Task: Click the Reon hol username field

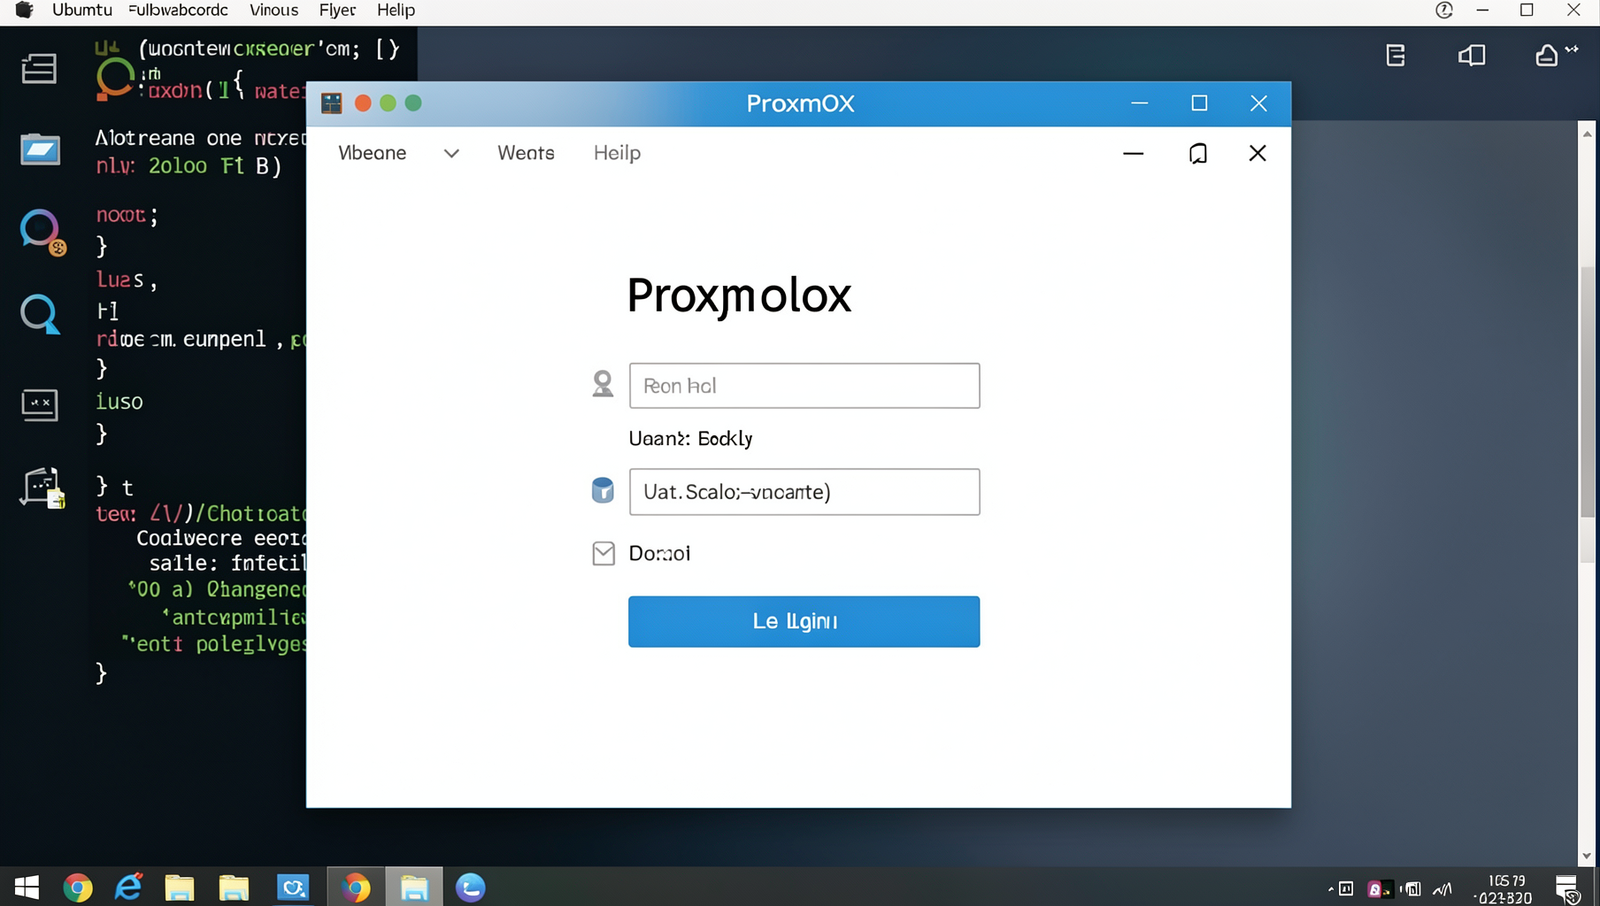Action: 804,385
